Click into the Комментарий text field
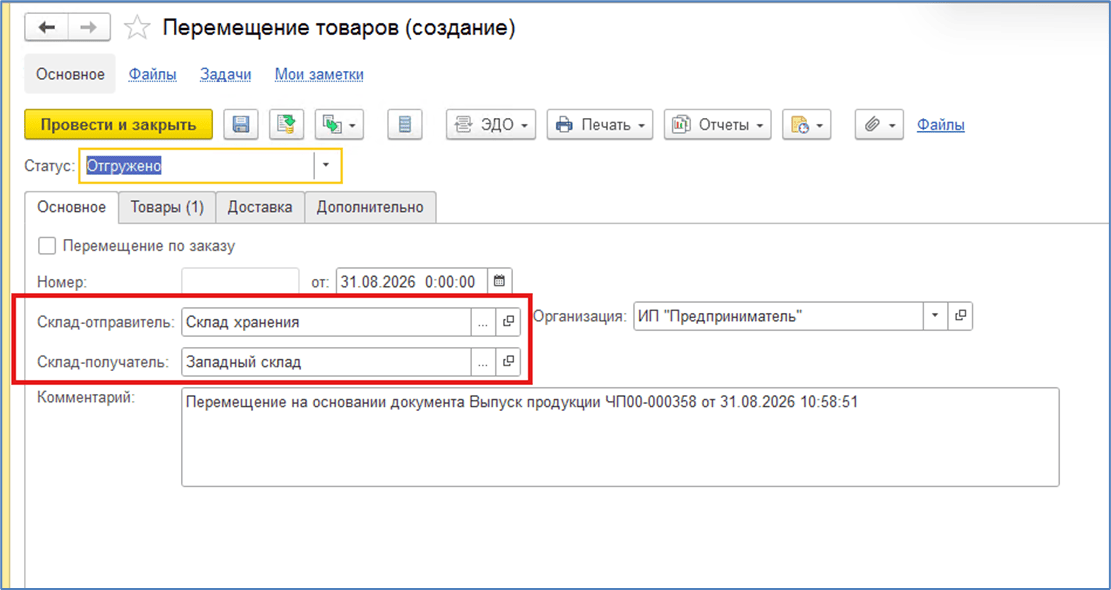The height and width of the screenshot is (590, 1111). click(620, 436)
